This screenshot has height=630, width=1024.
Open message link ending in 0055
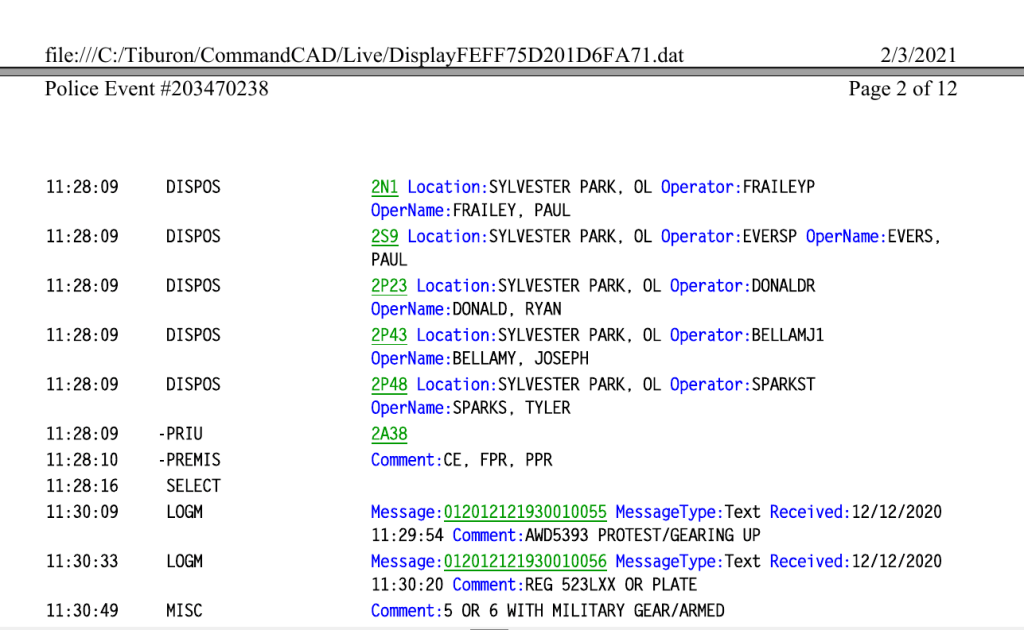[525, 512]
